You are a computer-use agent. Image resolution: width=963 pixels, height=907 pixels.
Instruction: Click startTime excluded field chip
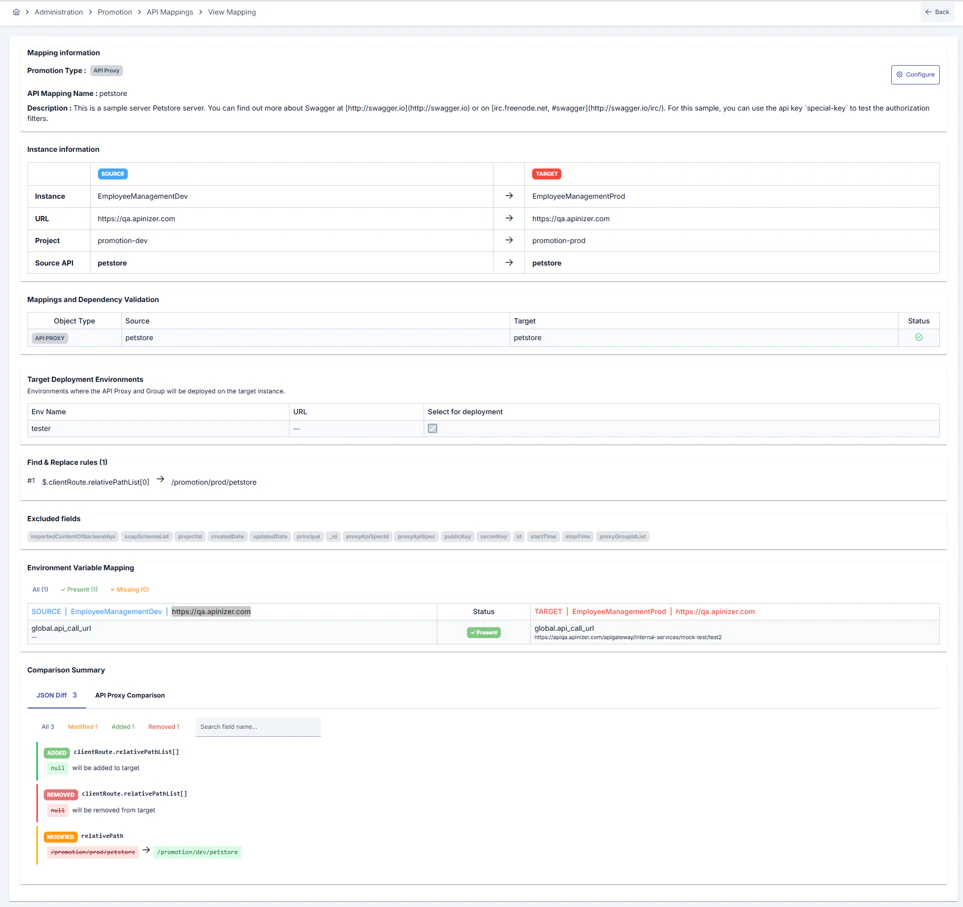543,537
